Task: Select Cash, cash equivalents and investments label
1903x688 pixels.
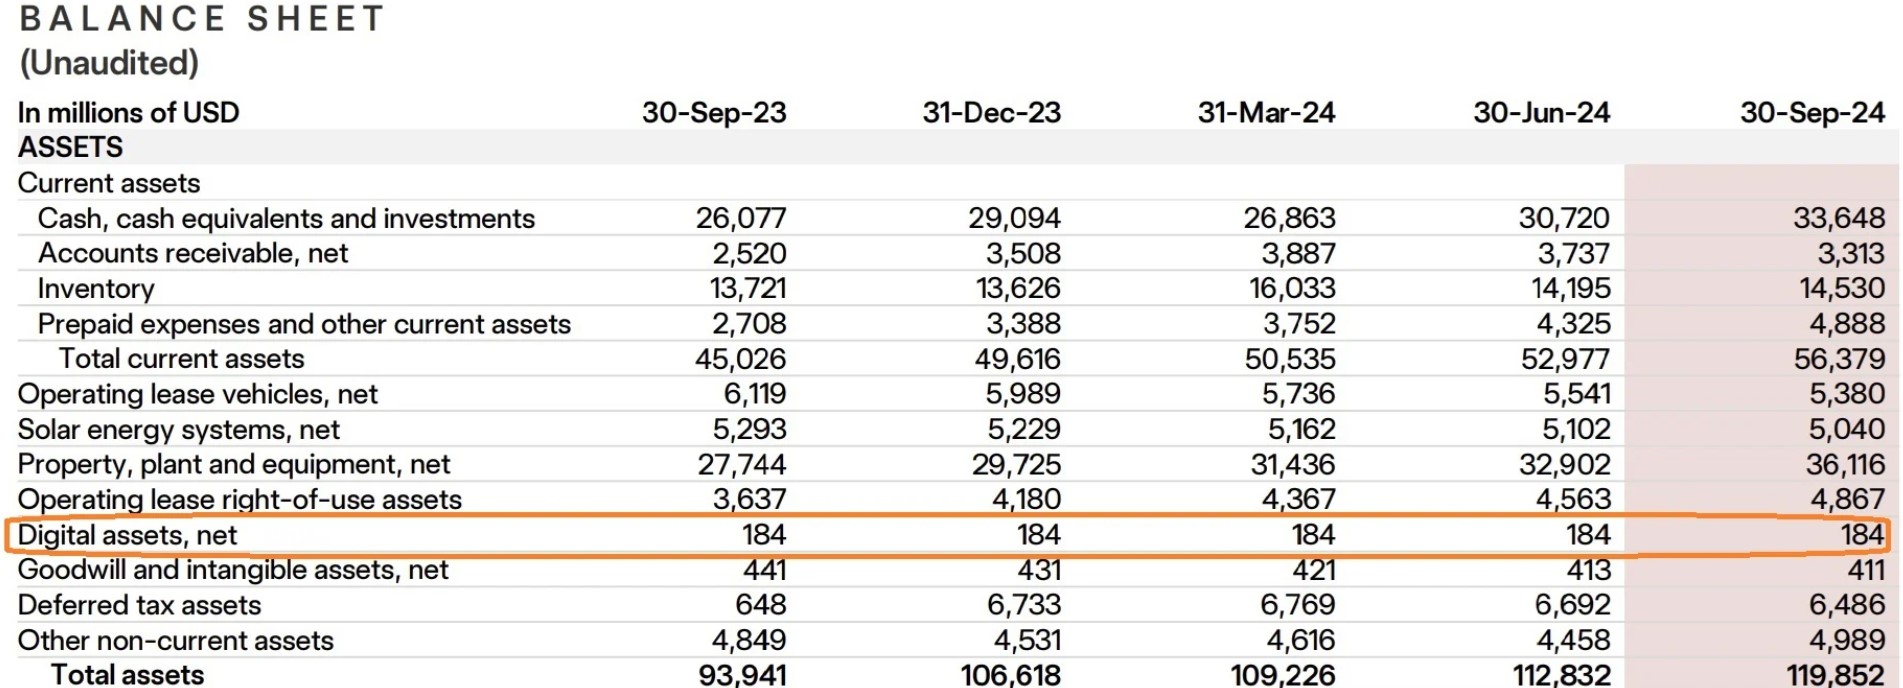Action: [x=286, y=218]
